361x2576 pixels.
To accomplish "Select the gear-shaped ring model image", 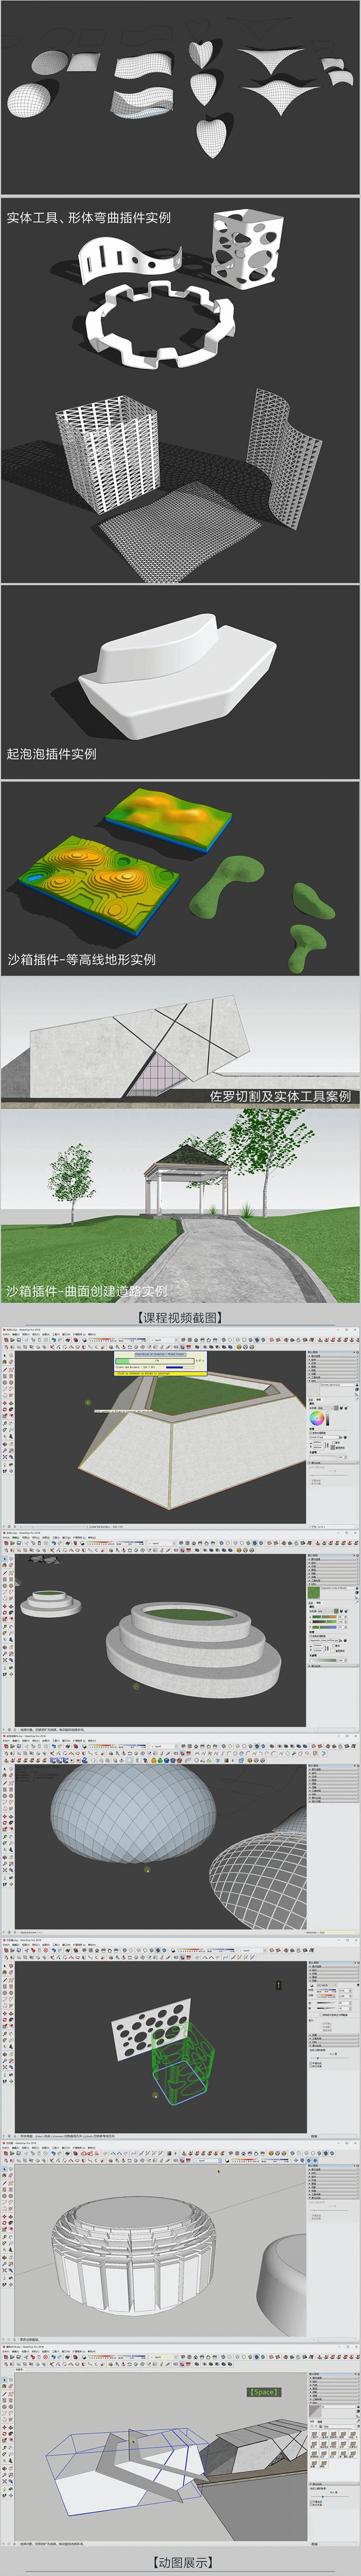I will tap(160, 324).
